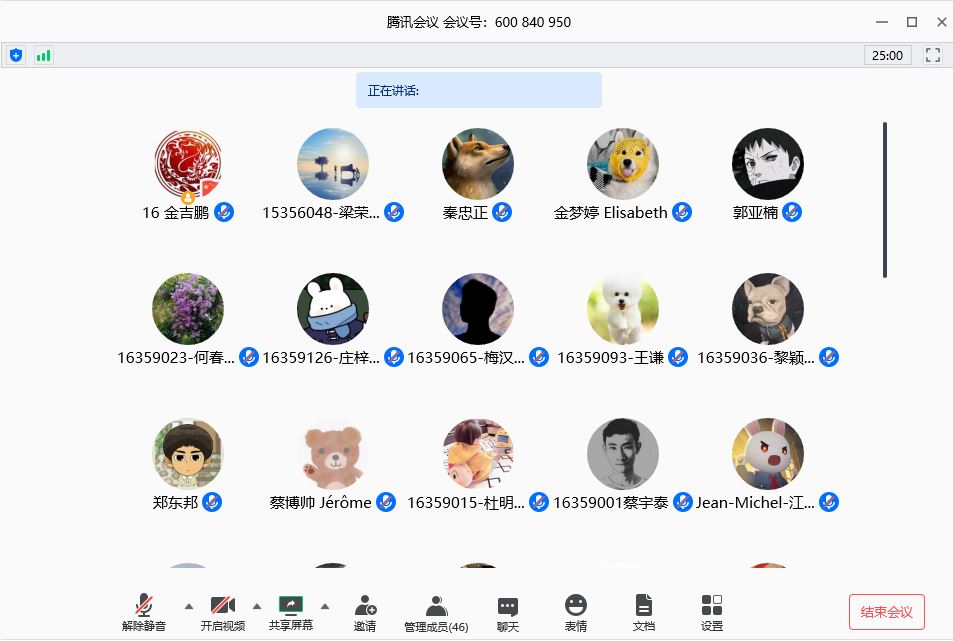The width and height of the screenshot is (953, 641).
Task: Open the Chat (聊天) icon
Action: coord(507,612)
